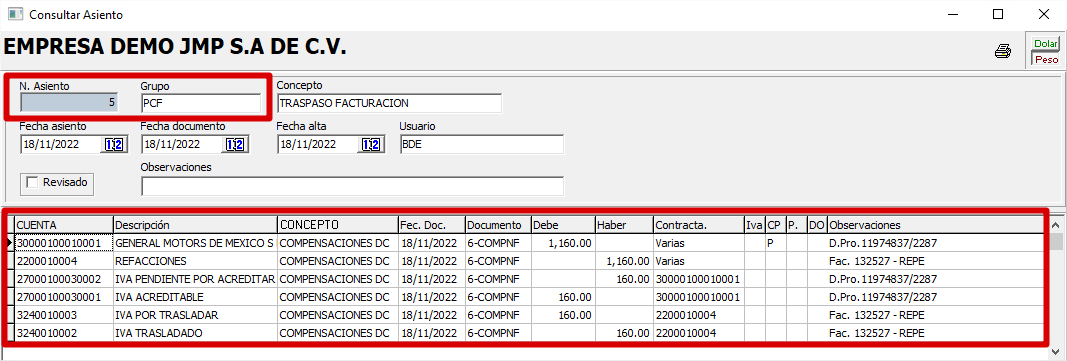Select account cell 27000100030001 in CUENTA column
This screenshot has height=361, width=1067.
[x=63, y=297]
